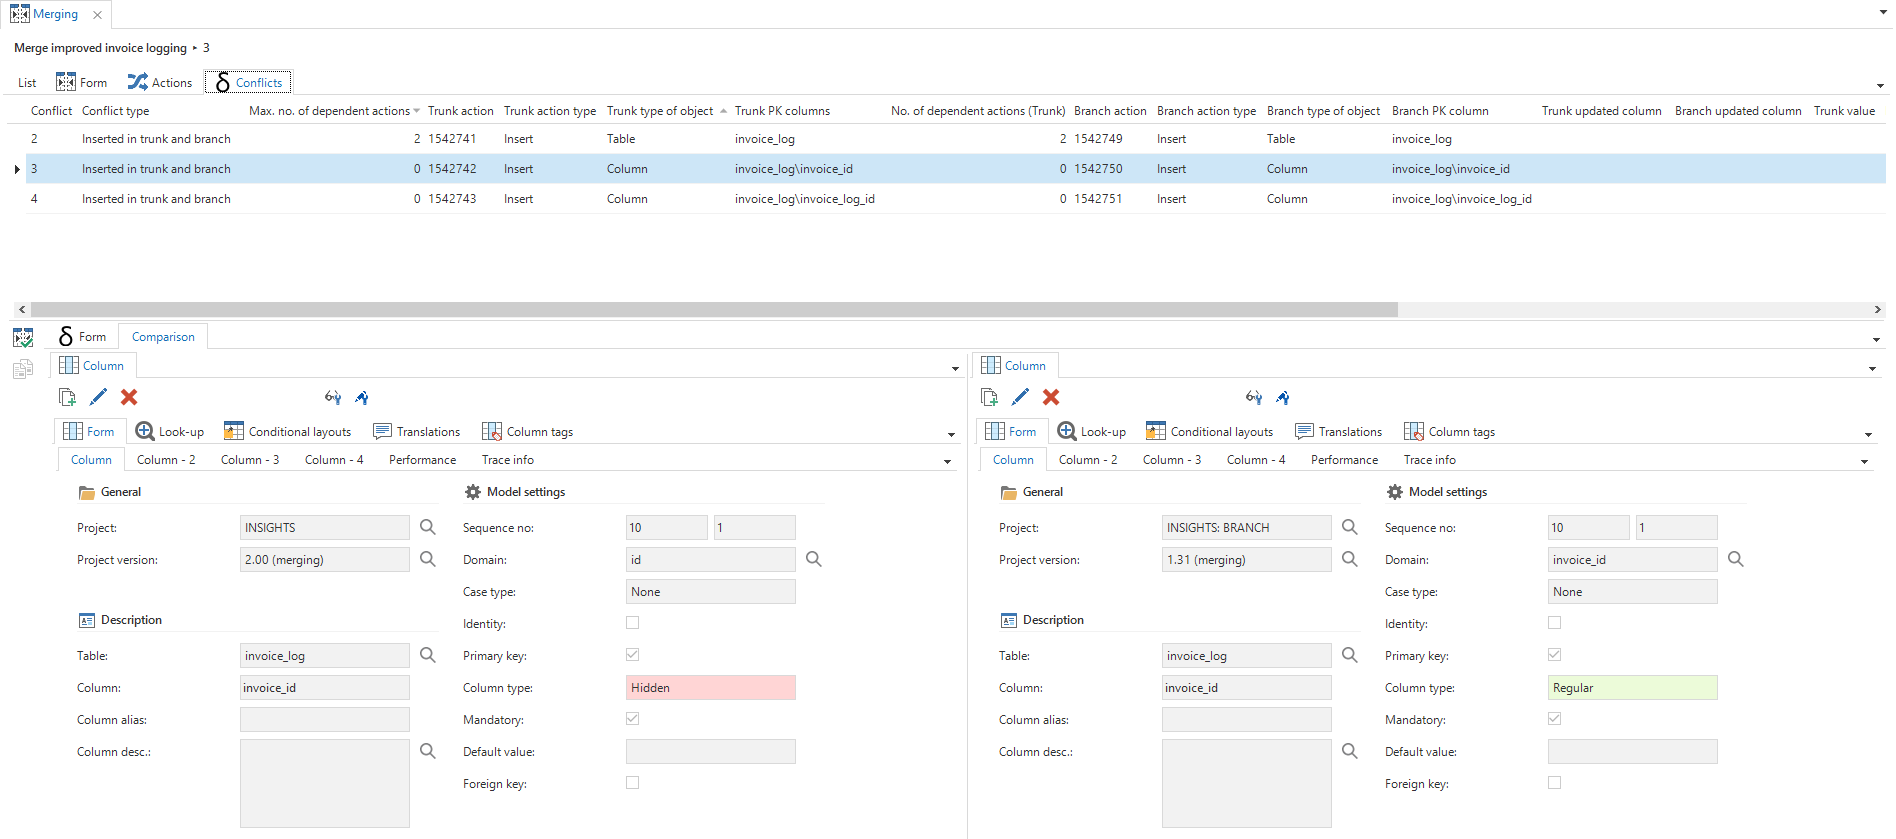Open overflow dropdown at end of top Conflicts tab bar

coord(1880,85)
